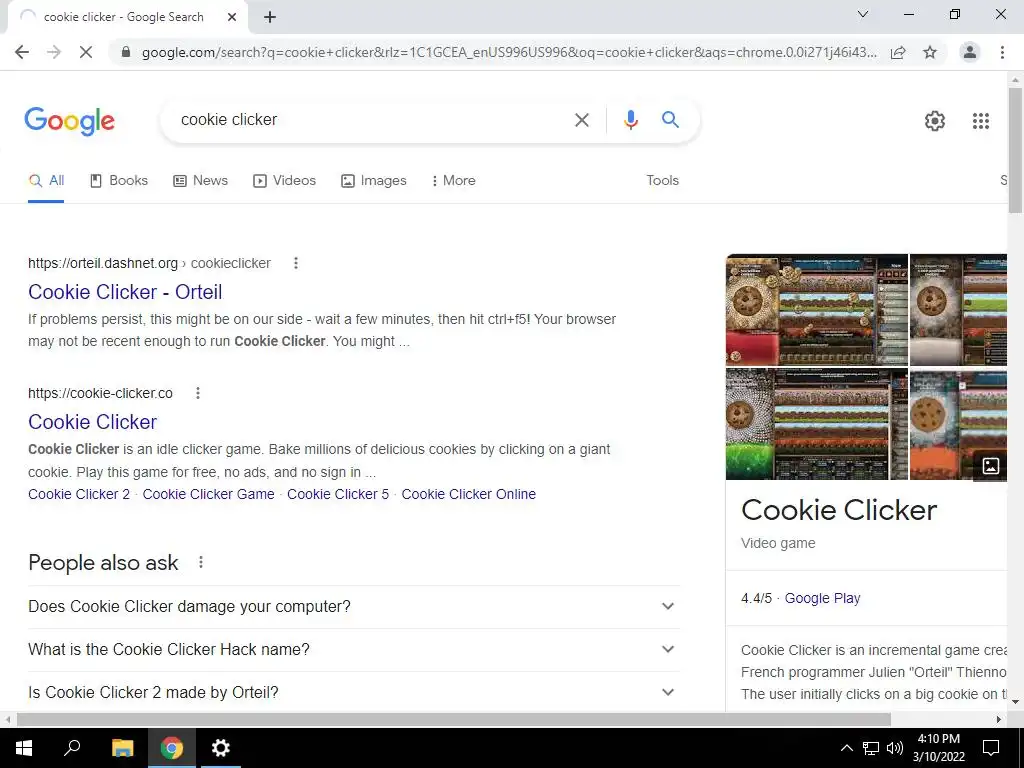Open the Chrome profile avatar

tap(970, 52)
